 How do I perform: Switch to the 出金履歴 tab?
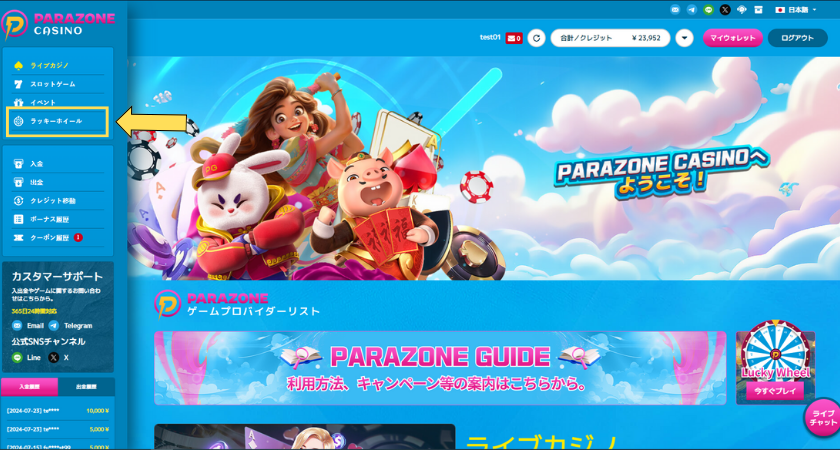coord(86,386)
